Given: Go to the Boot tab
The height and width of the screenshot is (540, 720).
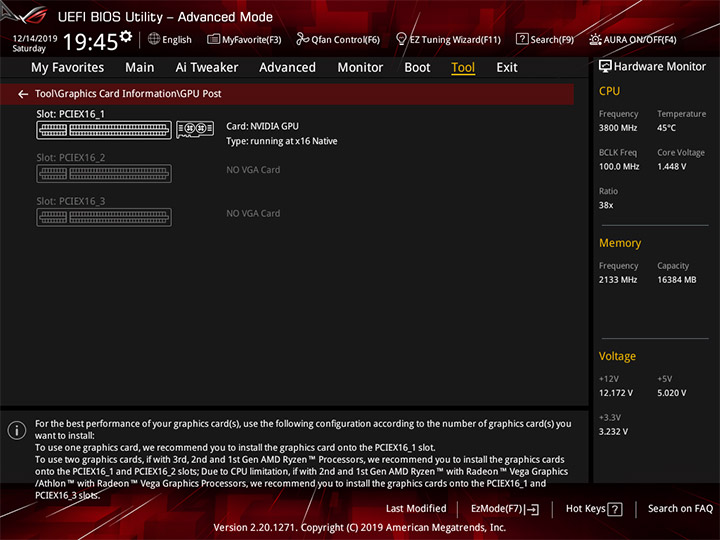Looking at the screenshot, I should click(417, 68).
